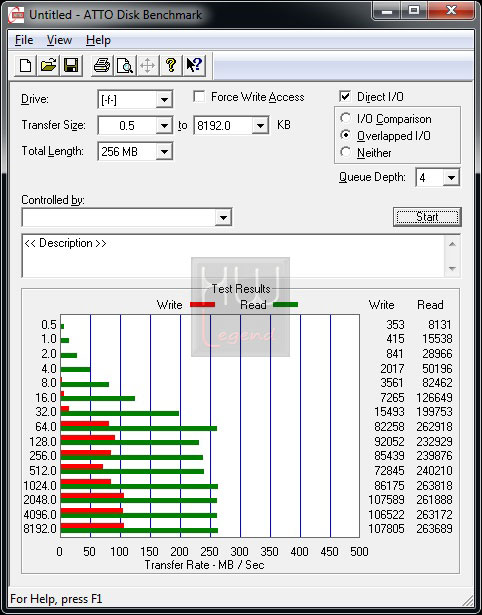
Task: Click the write value 82258
Action: (389, 427)
